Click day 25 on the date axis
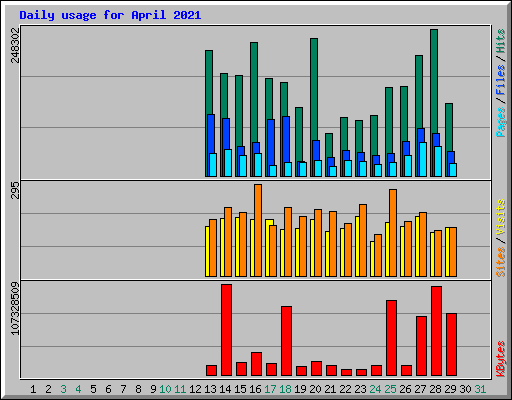Screen dimensions: 512x400 point(390,389)
